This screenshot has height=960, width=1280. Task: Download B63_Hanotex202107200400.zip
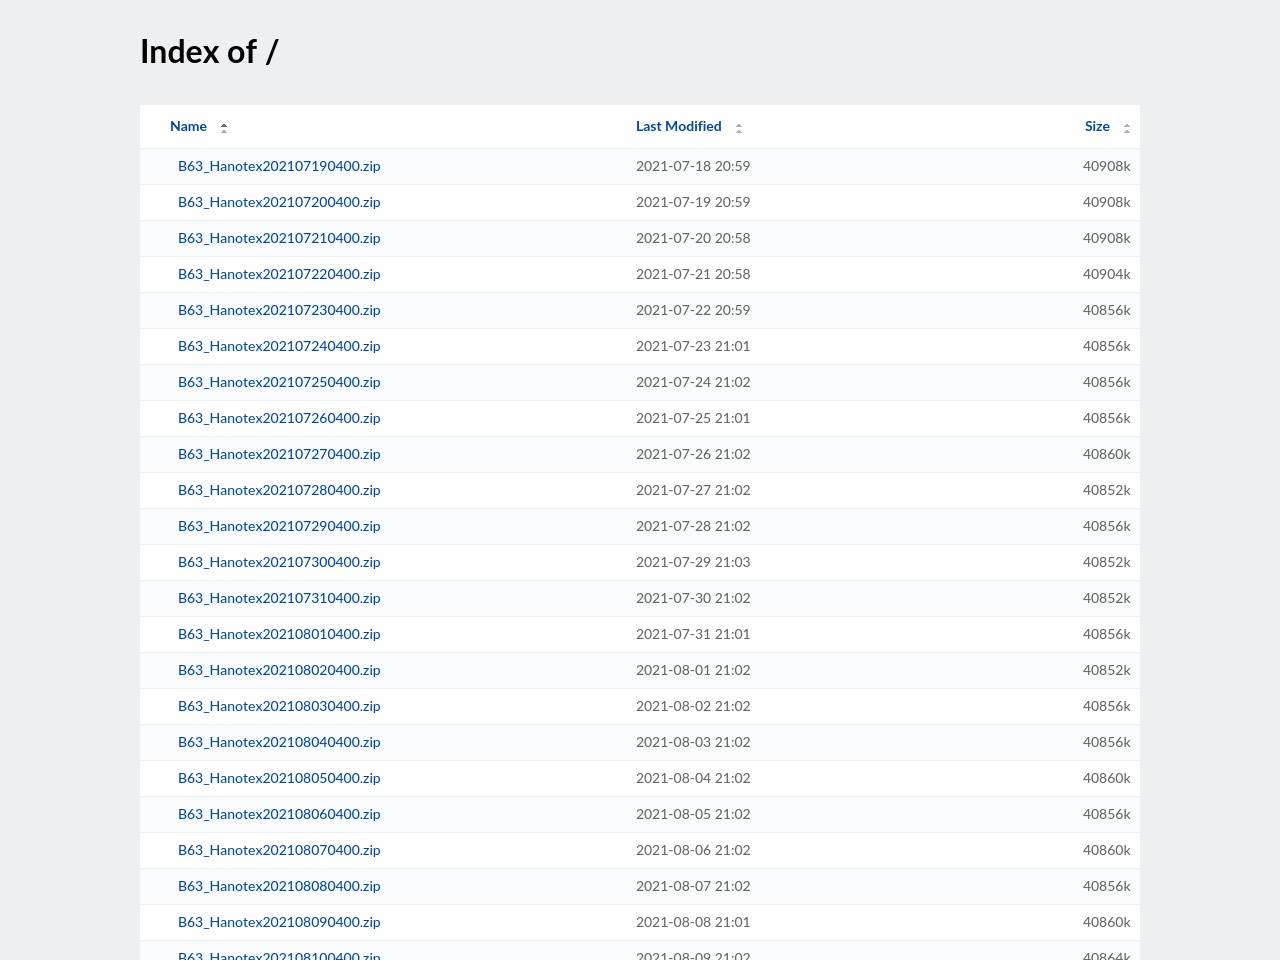click(279, 202)
